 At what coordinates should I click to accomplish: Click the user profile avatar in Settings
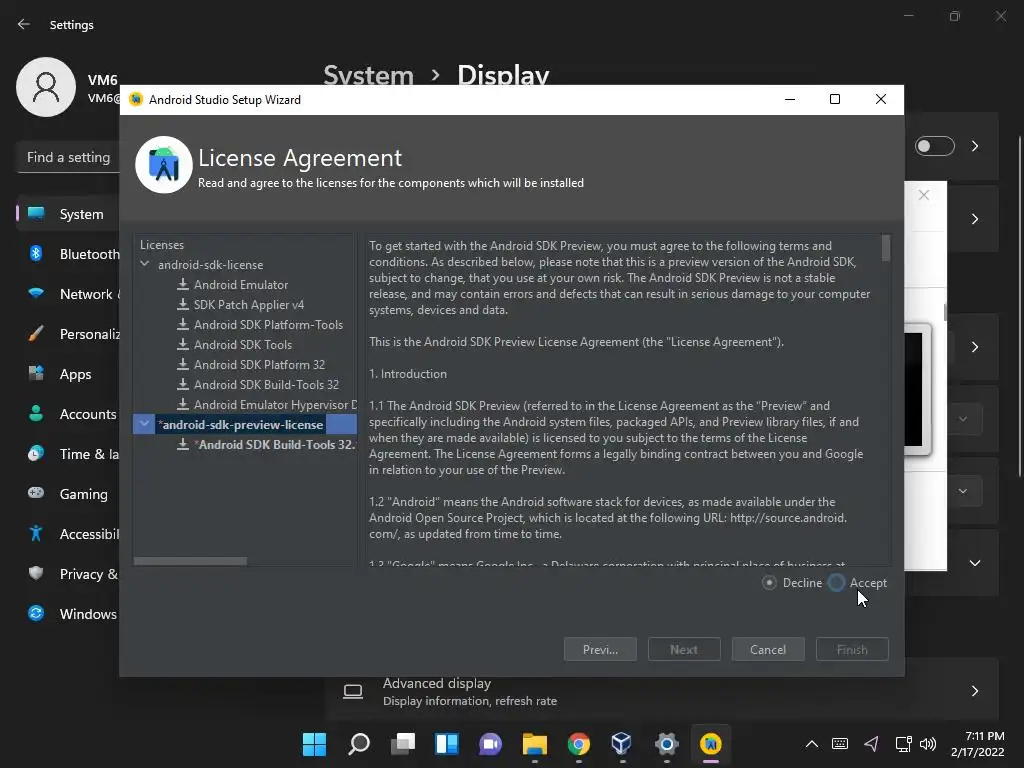coord(46,87)
